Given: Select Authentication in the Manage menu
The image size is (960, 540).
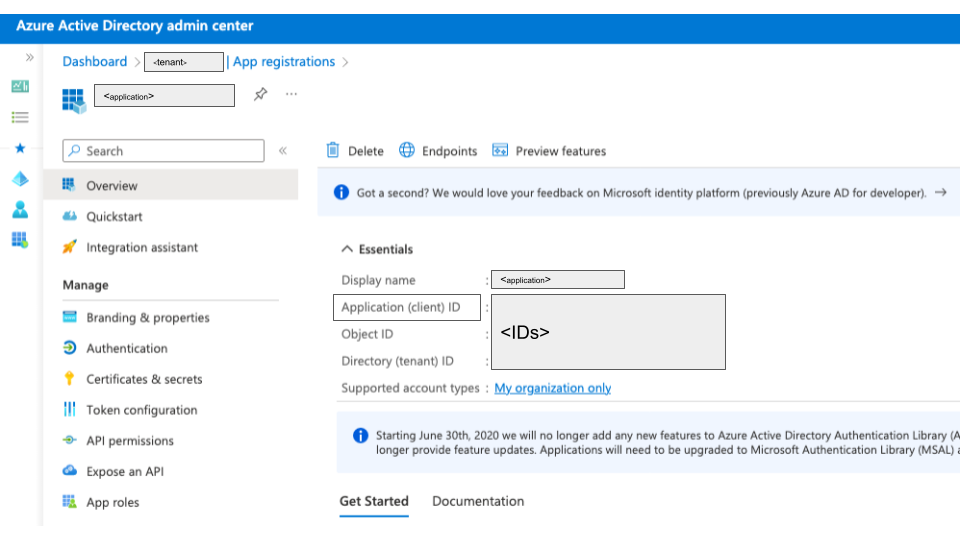Looking at the screenshot, I should [127, 348].
